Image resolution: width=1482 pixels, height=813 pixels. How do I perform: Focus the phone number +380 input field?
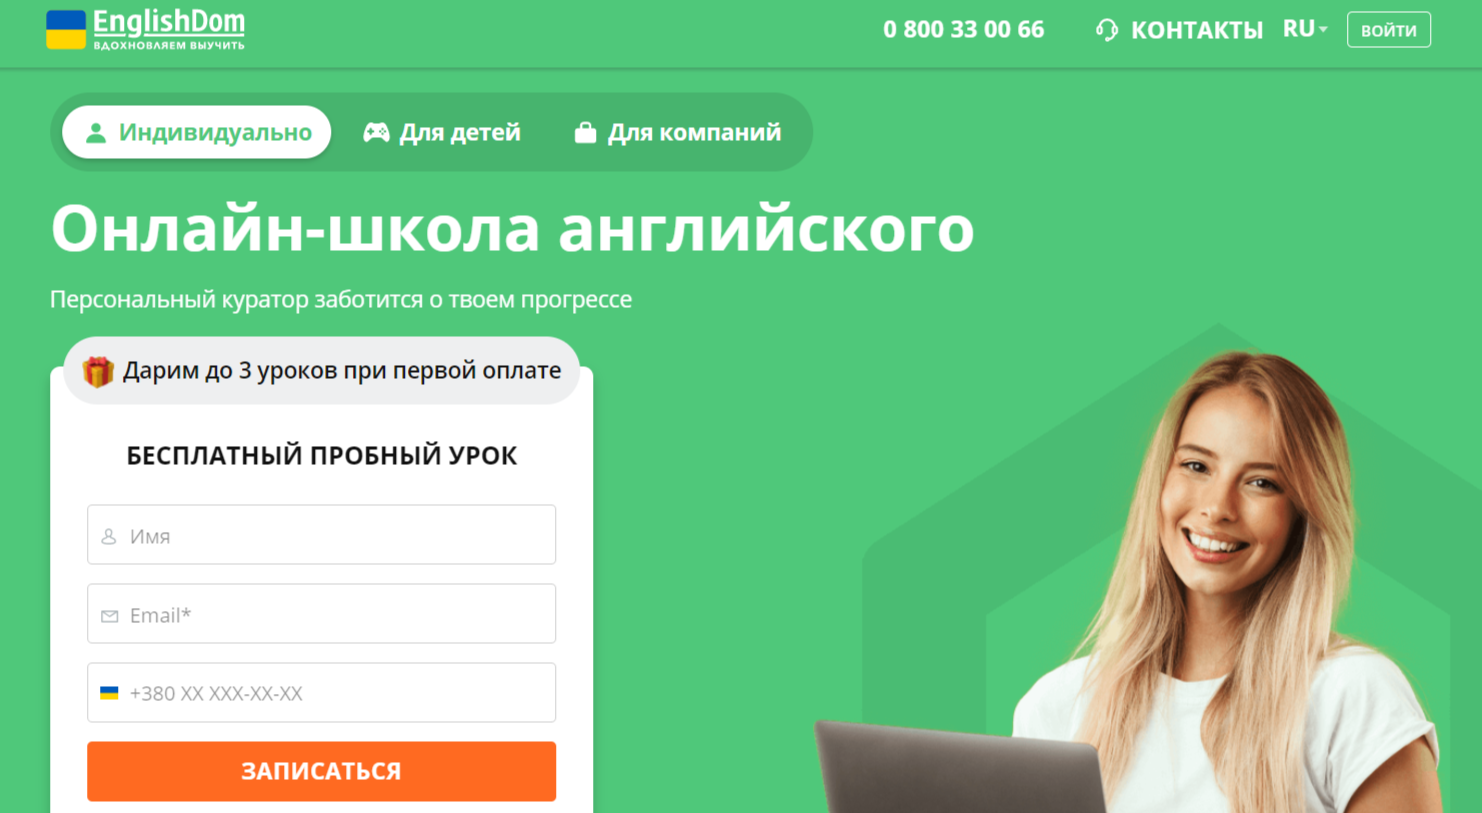(x=321, y=693)
